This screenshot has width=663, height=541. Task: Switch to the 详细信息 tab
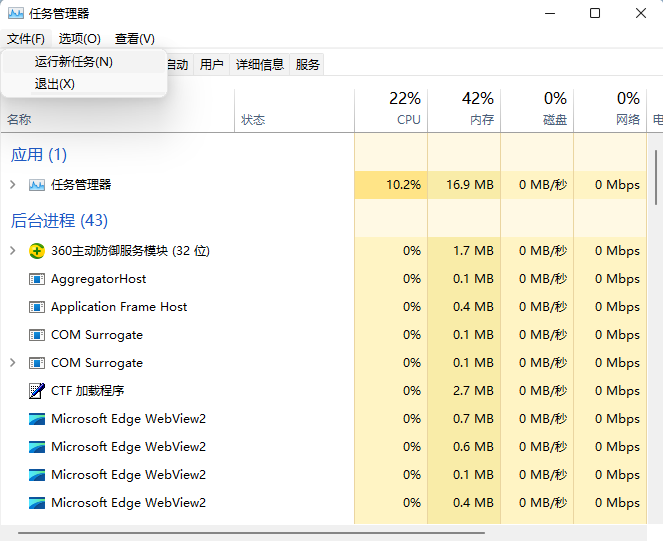pyautogui.click(x=260, y=65)
